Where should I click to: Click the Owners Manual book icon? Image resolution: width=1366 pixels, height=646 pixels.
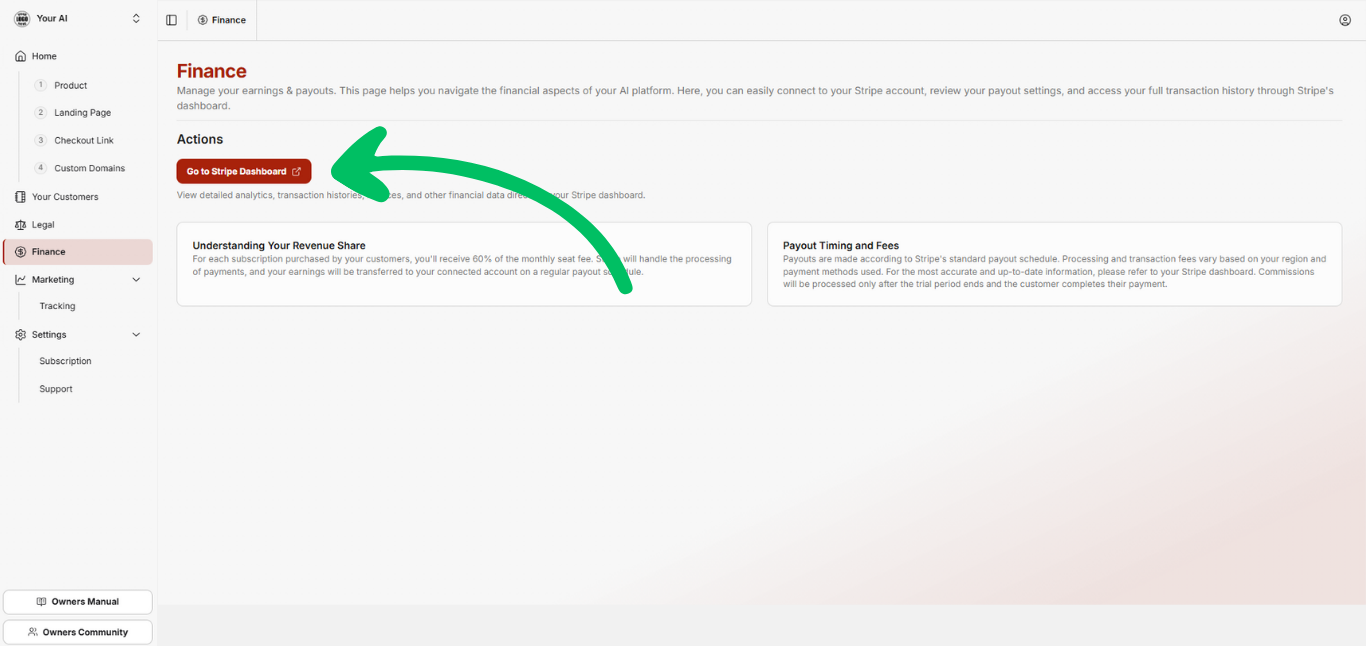tap(41, 602)
